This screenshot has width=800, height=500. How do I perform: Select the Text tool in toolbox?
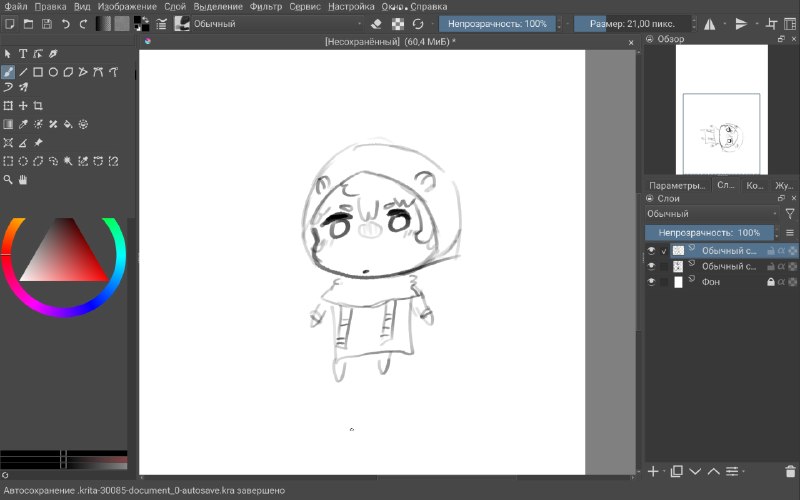pyautogui.click(x=23, y=54)
